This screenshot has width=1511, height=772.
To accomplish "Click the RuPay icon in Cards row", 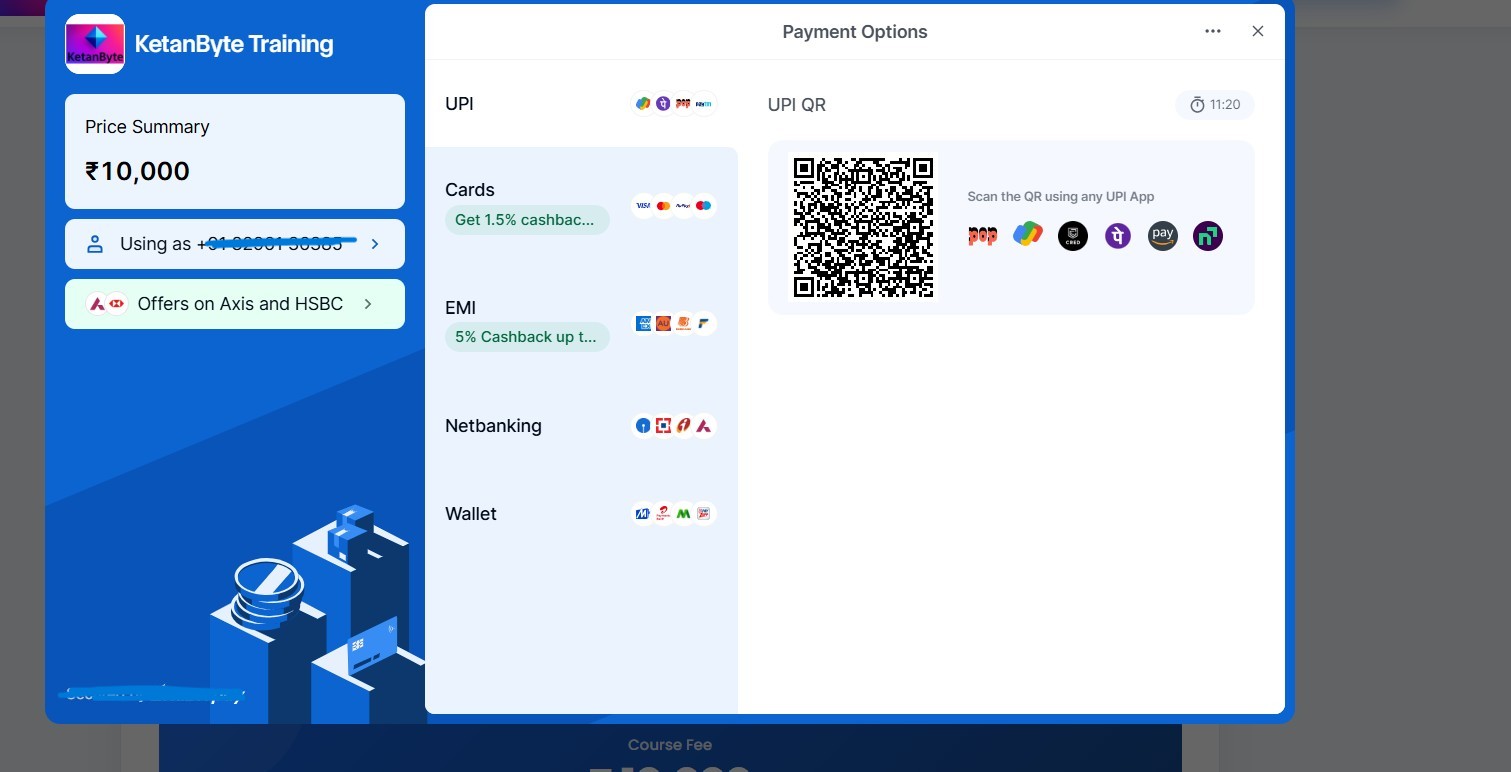I will (683, 206).
